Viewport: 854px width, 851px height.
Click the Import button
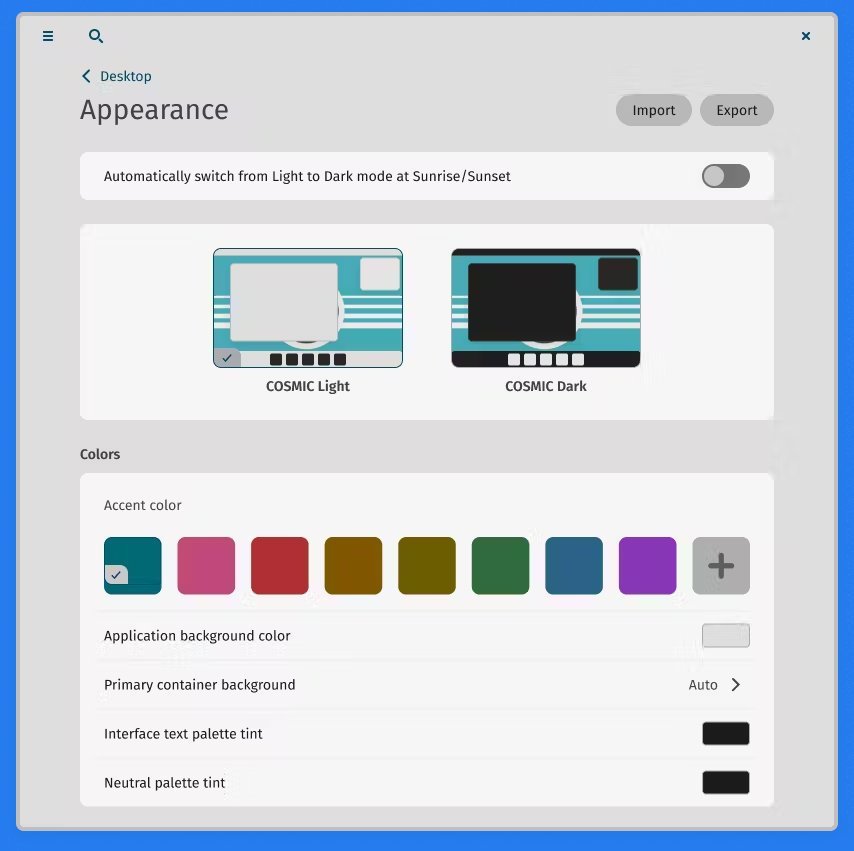coord(654,110)
